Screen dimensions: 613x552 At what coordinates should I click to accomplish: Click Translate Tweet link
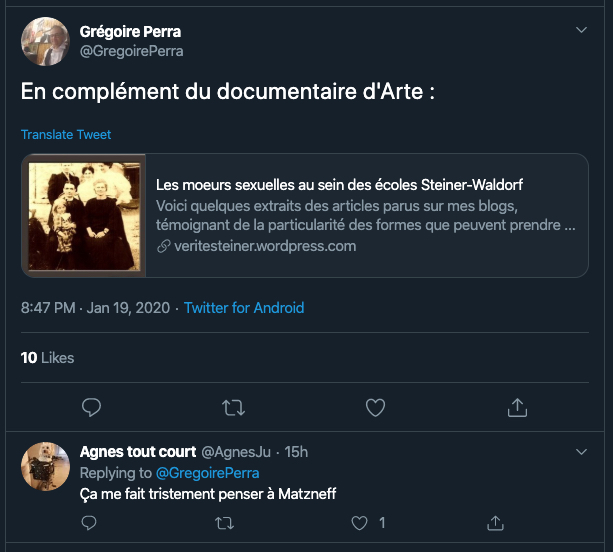point(66,135)
